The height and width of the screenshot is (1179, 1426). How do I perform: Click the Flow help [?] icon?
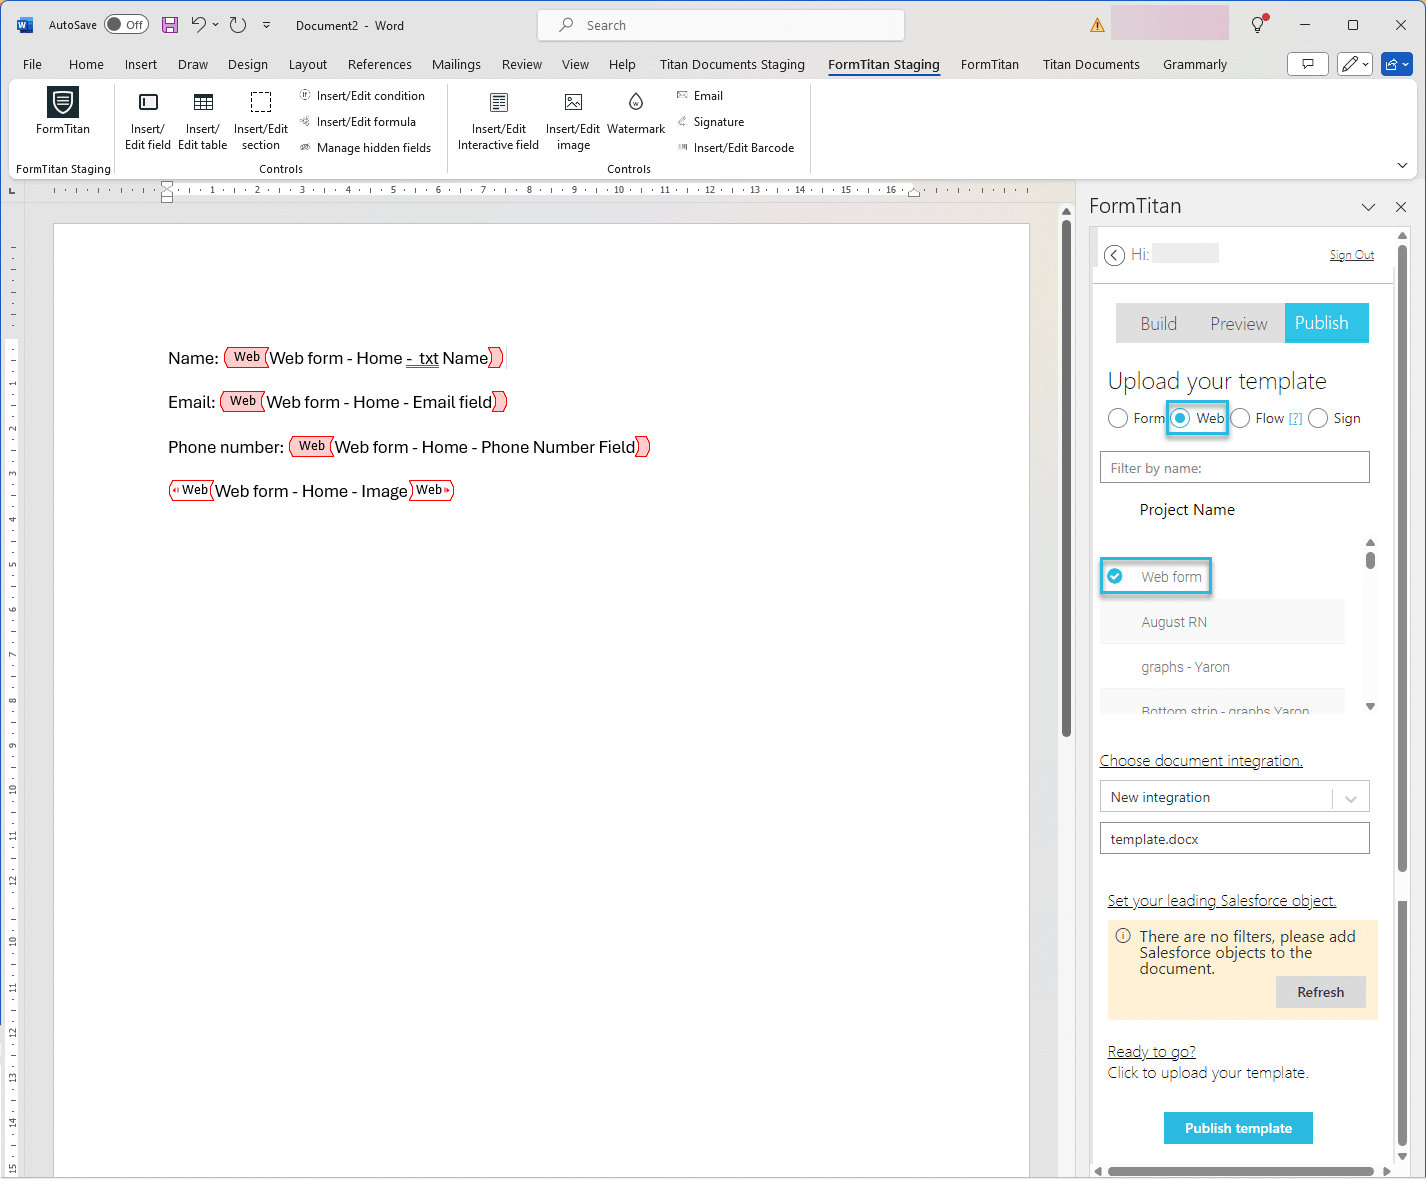pyautogui.click(x=1295, y=419)
